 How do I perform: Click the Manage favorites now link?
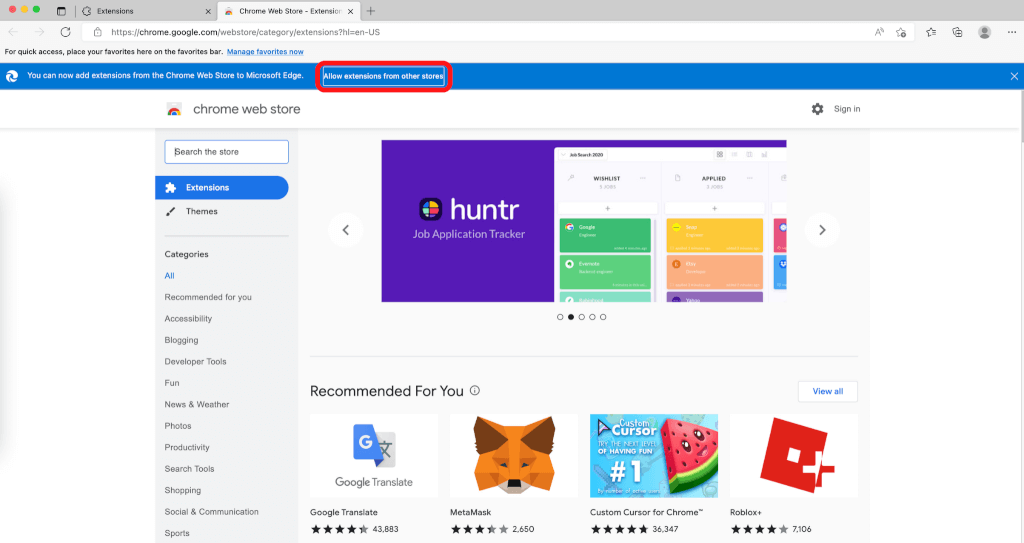click(x=265, y=51)
